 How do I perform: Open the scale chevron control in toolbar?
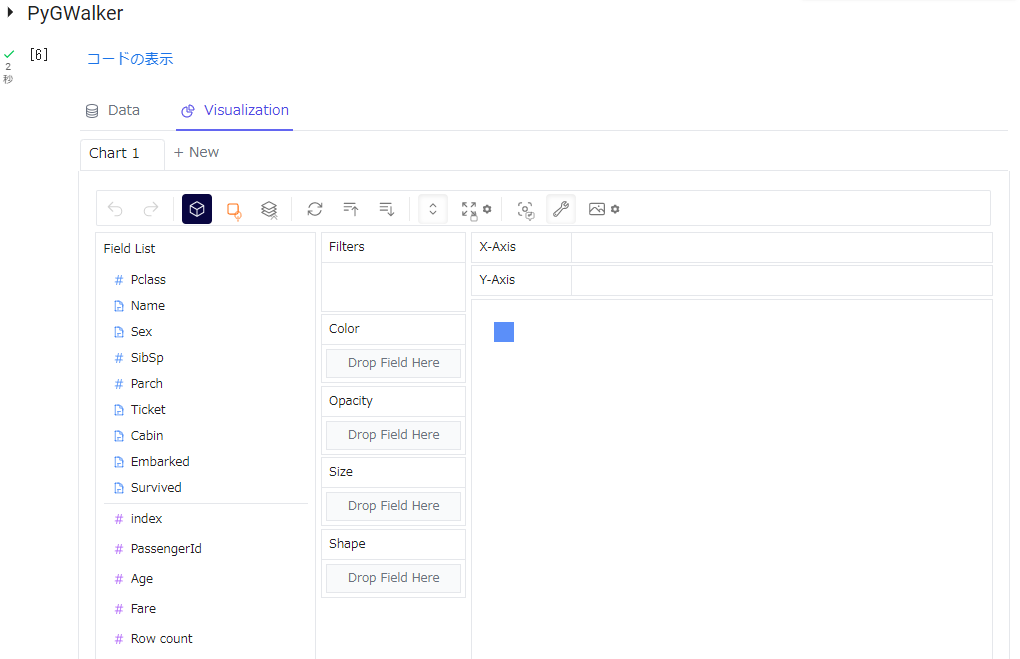click(431, 209)
